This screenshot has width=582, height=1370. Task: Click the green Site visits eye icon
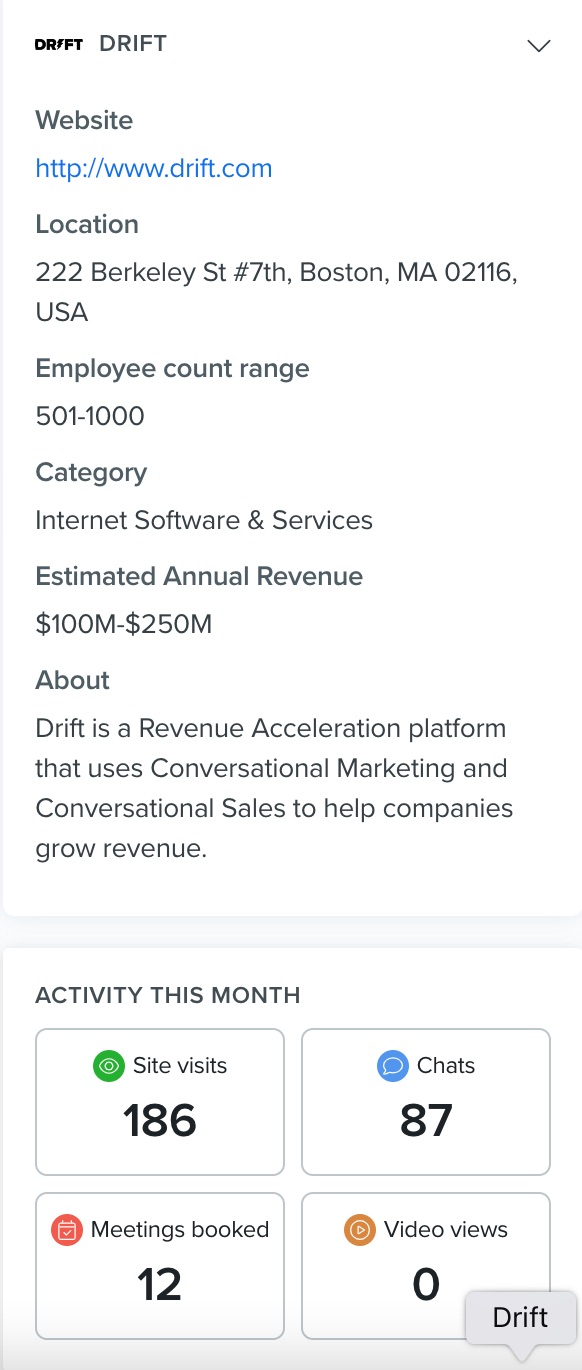click(108, 1066)
